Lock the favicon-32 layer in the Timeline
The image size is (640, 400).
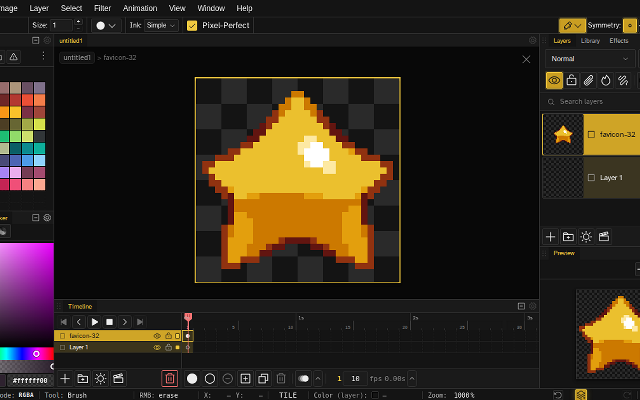[168, 336]
